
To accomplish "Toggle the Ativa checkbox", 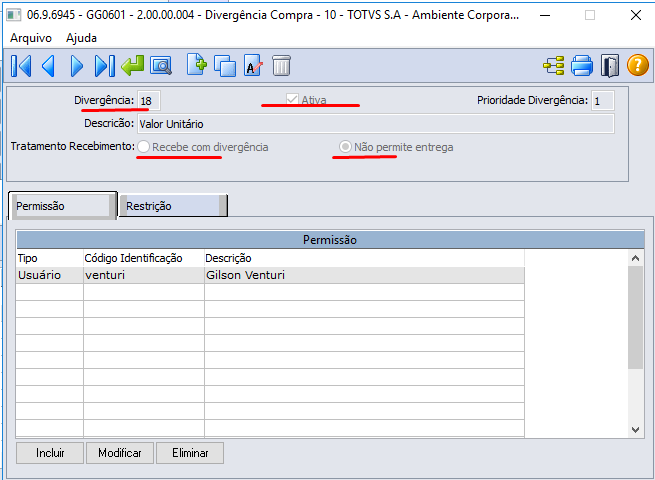I will pos(292,99).
